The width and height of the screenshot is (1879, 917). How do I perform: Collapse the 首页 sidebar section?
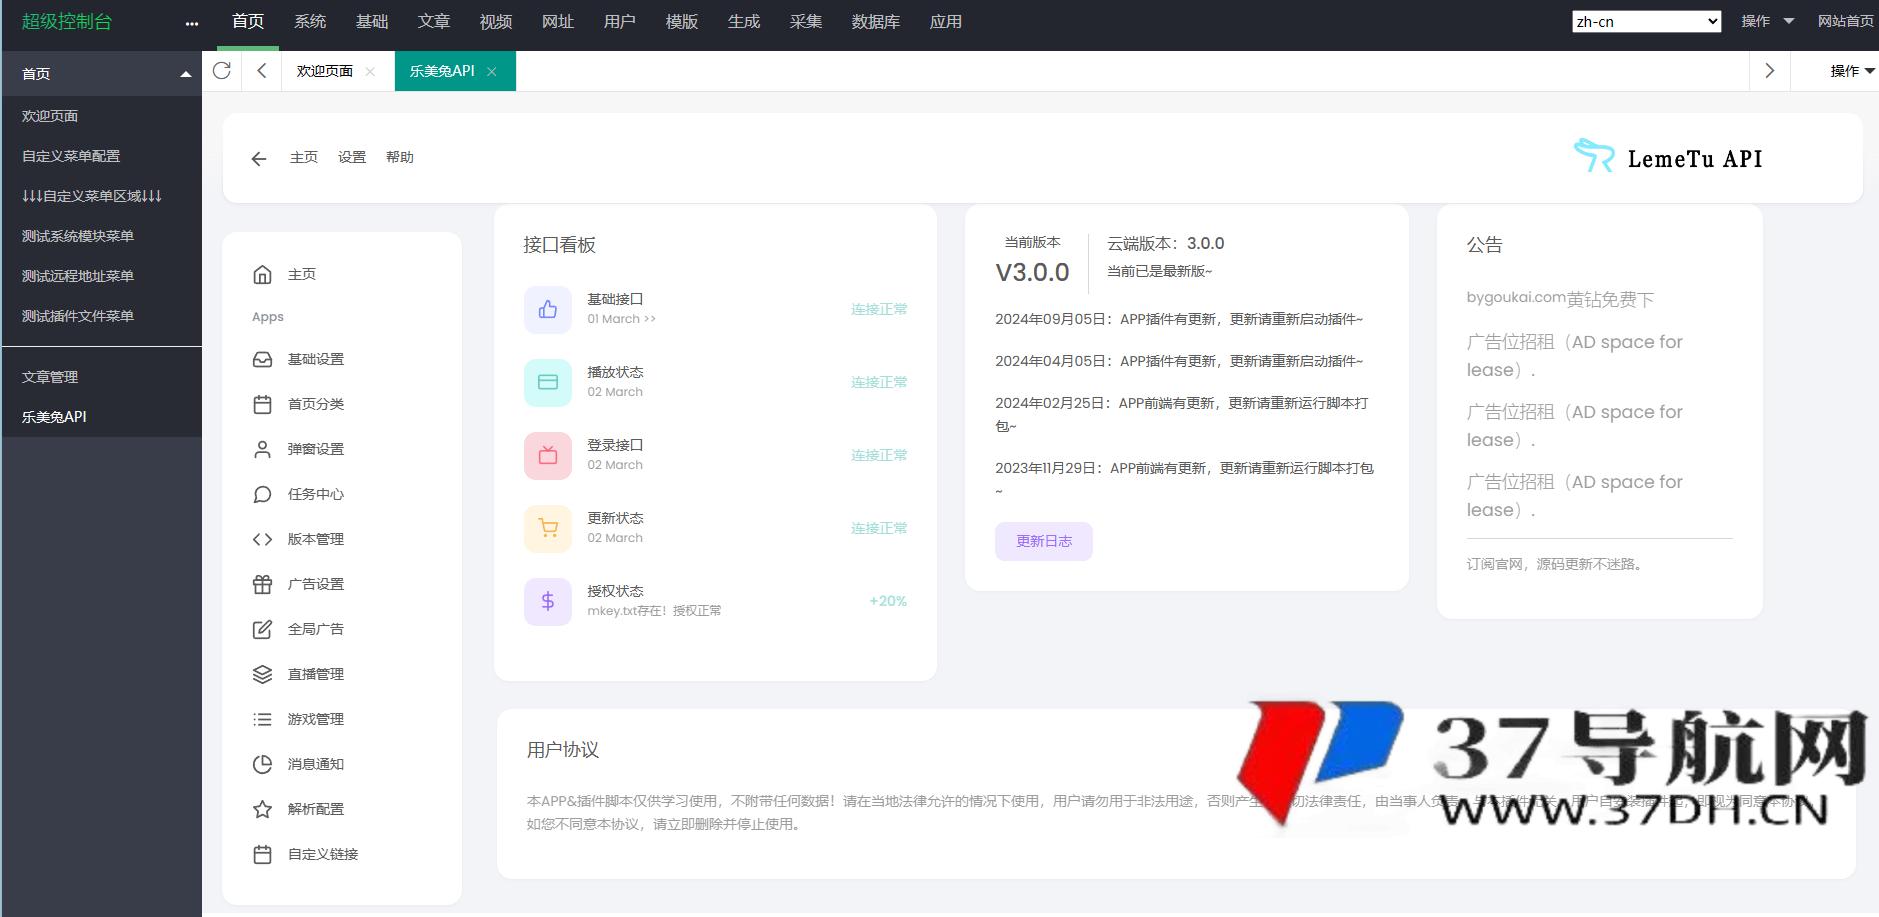click(184, 72)
